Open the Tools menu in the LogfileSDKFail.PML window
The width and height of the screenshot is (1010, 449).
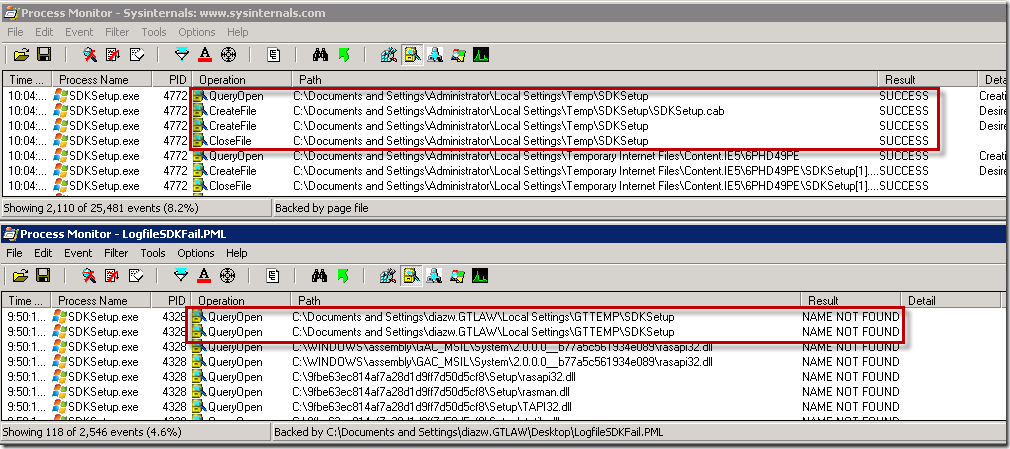pyautogui.click(x=153, y=253)
